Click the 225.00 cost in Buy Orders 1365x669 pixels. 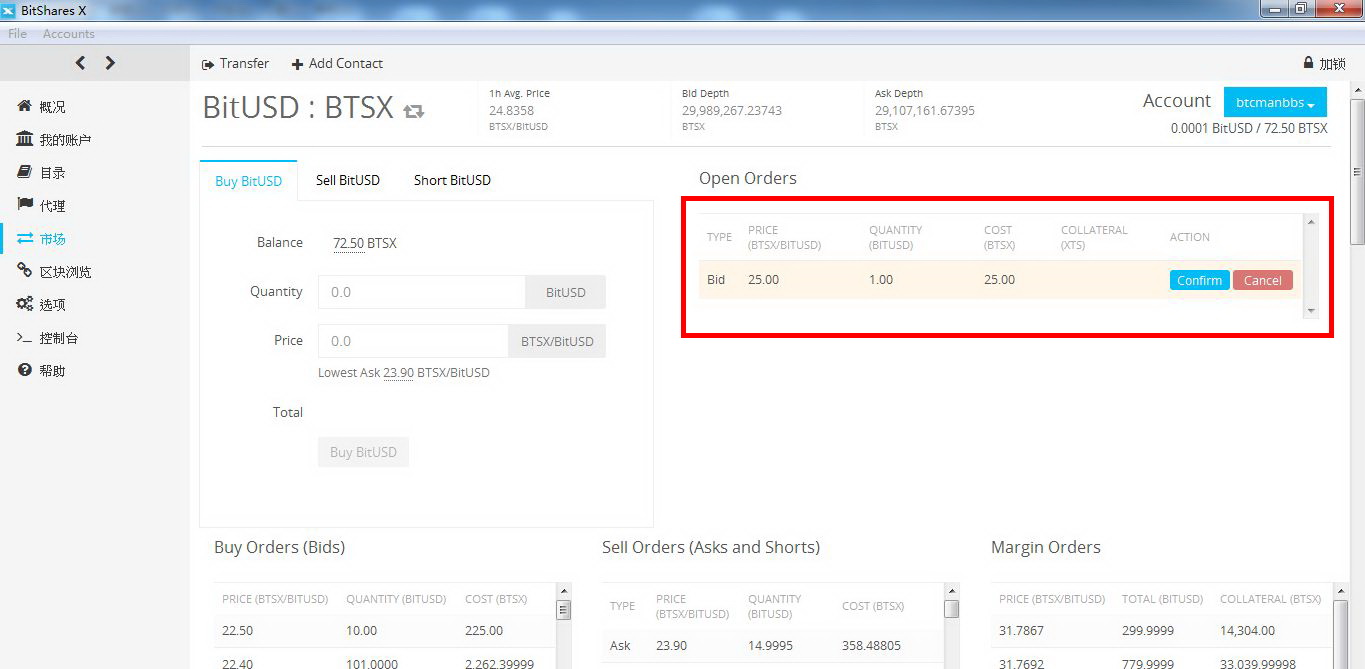[x=484, y=631]
